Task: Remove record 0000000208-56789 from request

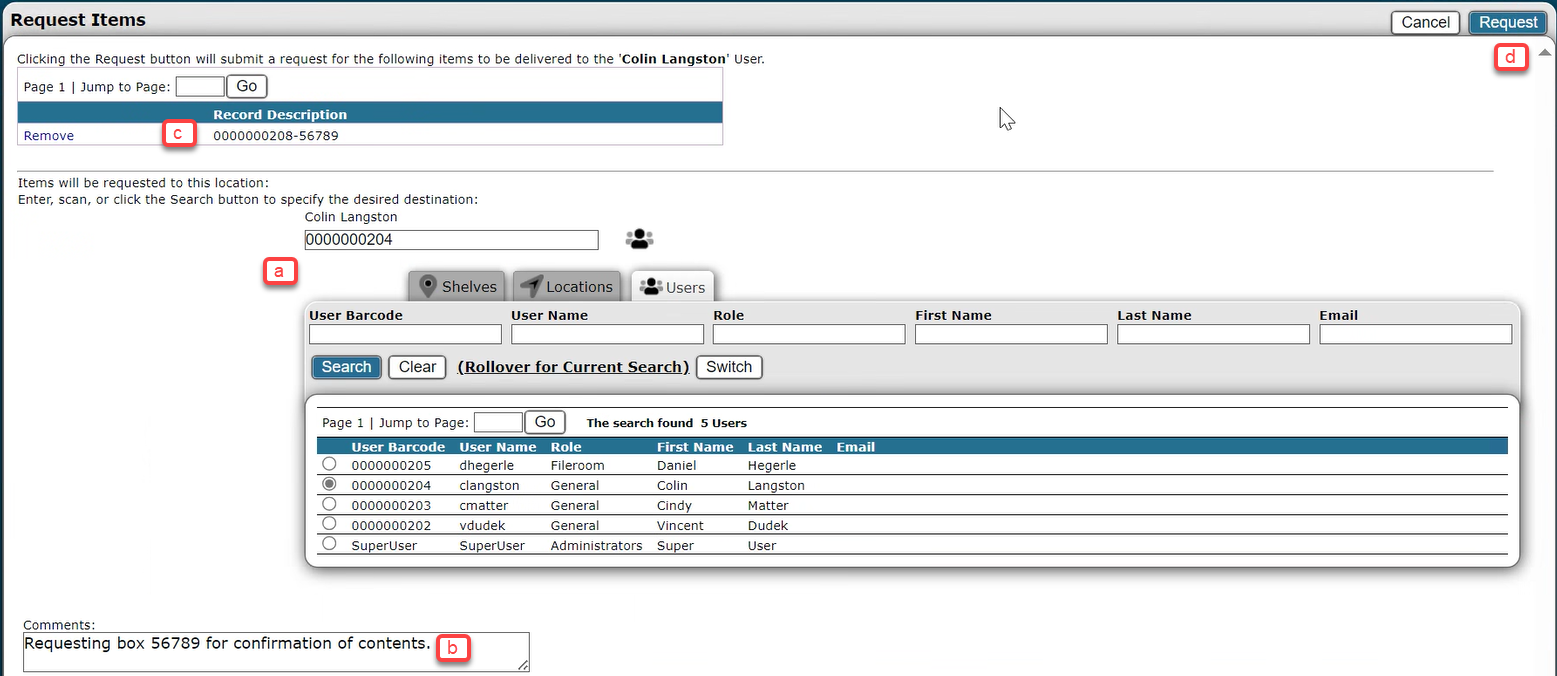Action: [49, 136]
